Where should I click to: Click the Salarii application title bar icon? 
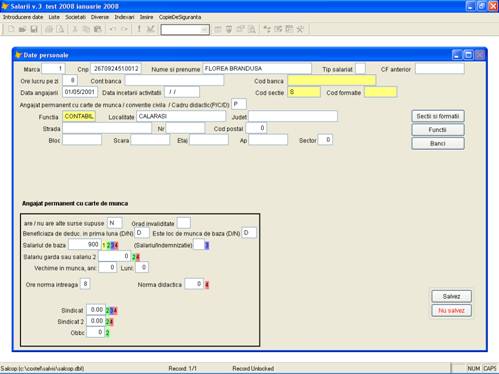tap(5, 6)
